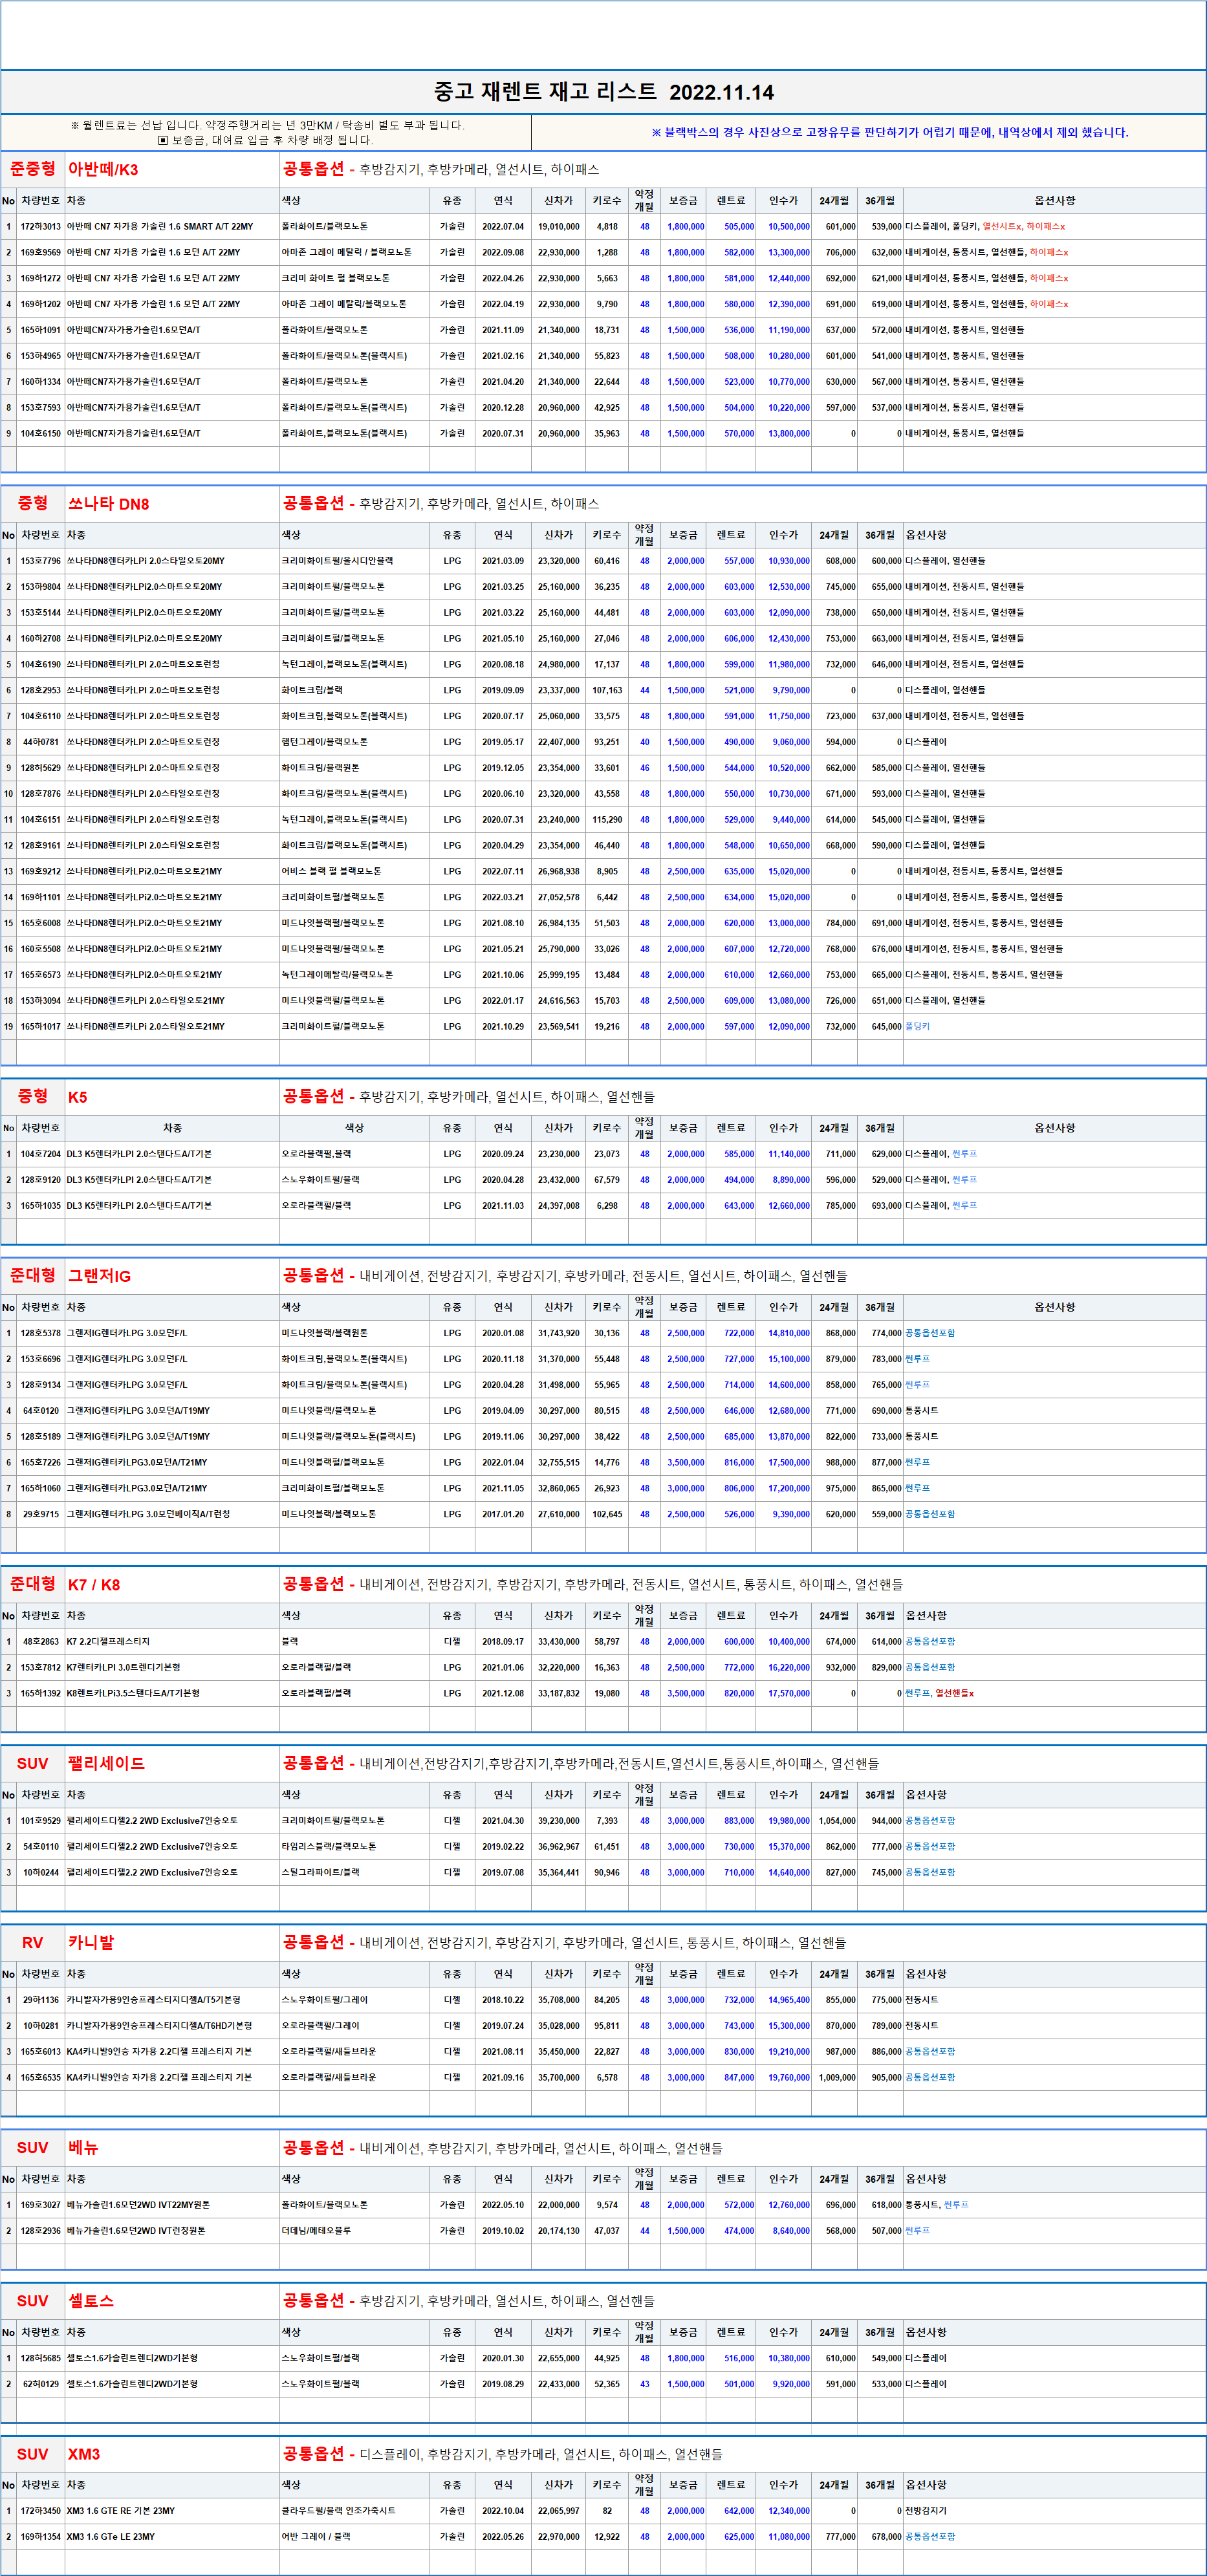Select the "베뉴" section heading

click(x=83, y=2148)
